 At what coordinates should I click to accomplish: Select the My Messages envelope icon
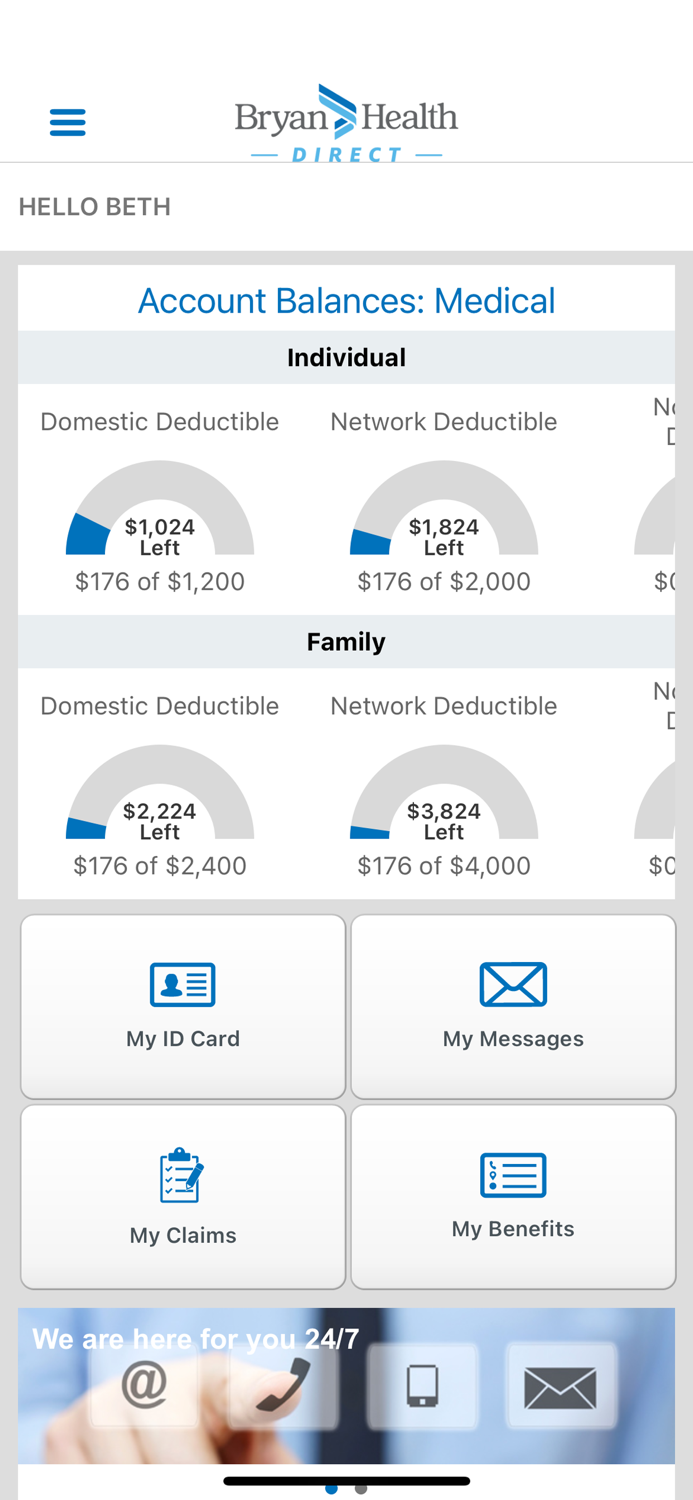pos(513,983)
